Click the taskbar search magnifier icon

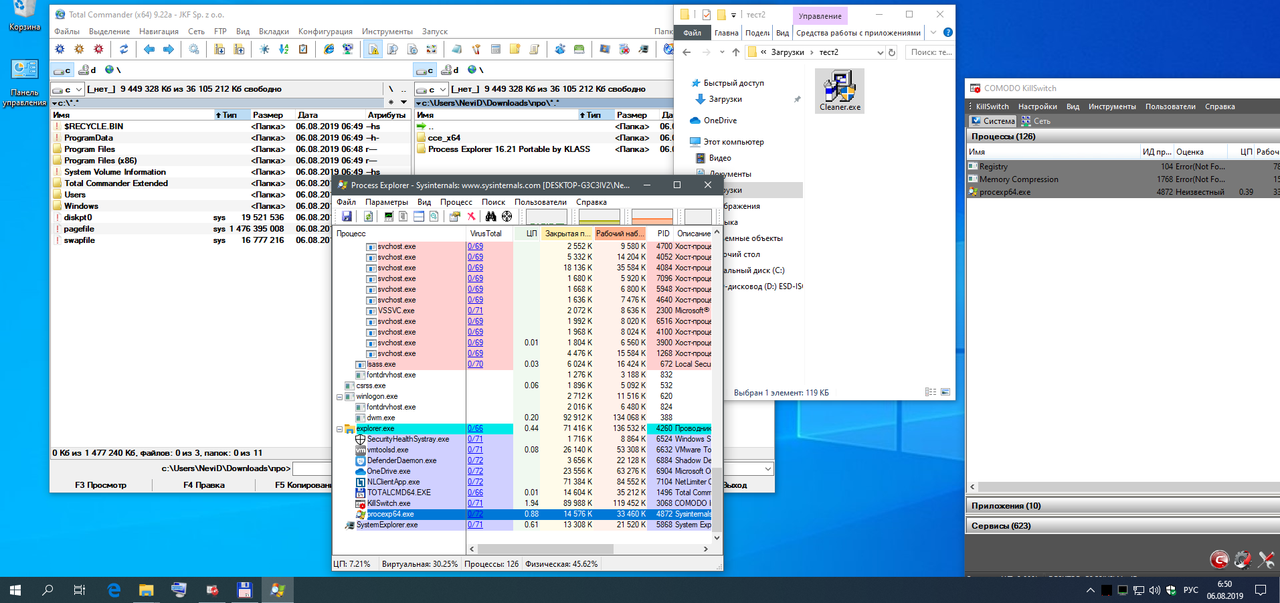(47, 590)
